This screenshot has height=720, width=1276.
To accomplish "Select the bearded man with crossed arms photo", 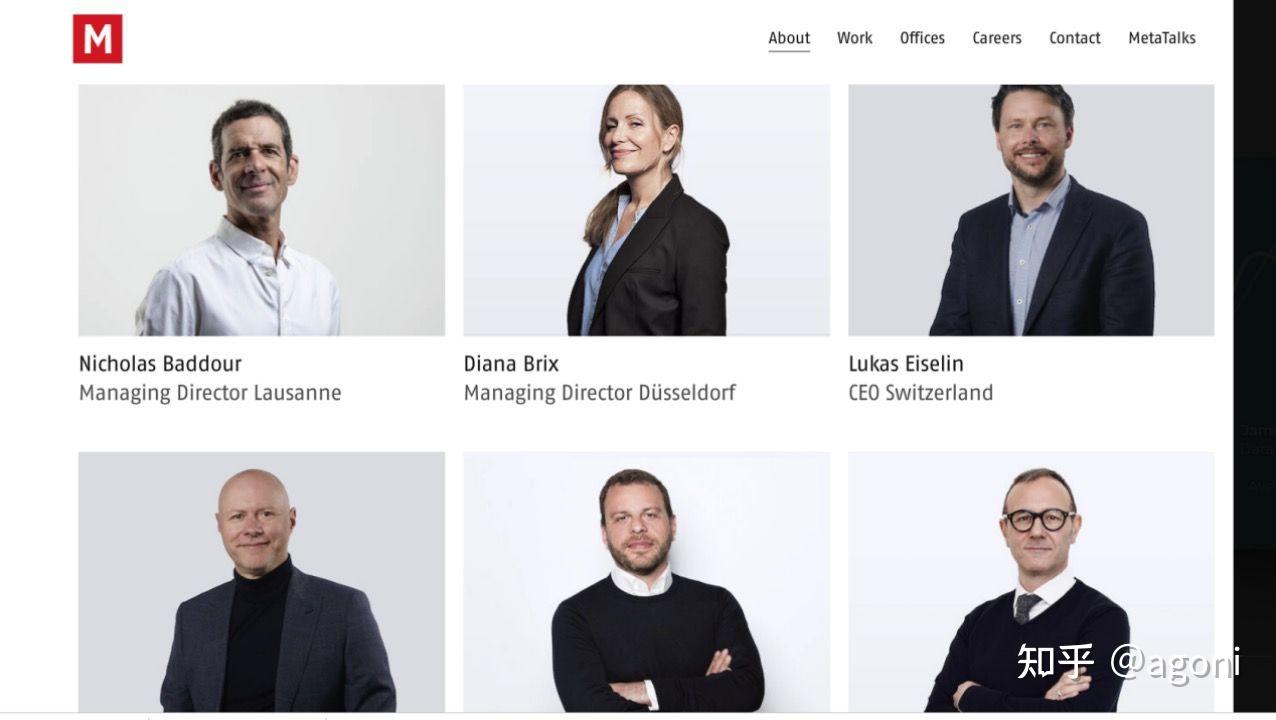I will coord(647,582).
